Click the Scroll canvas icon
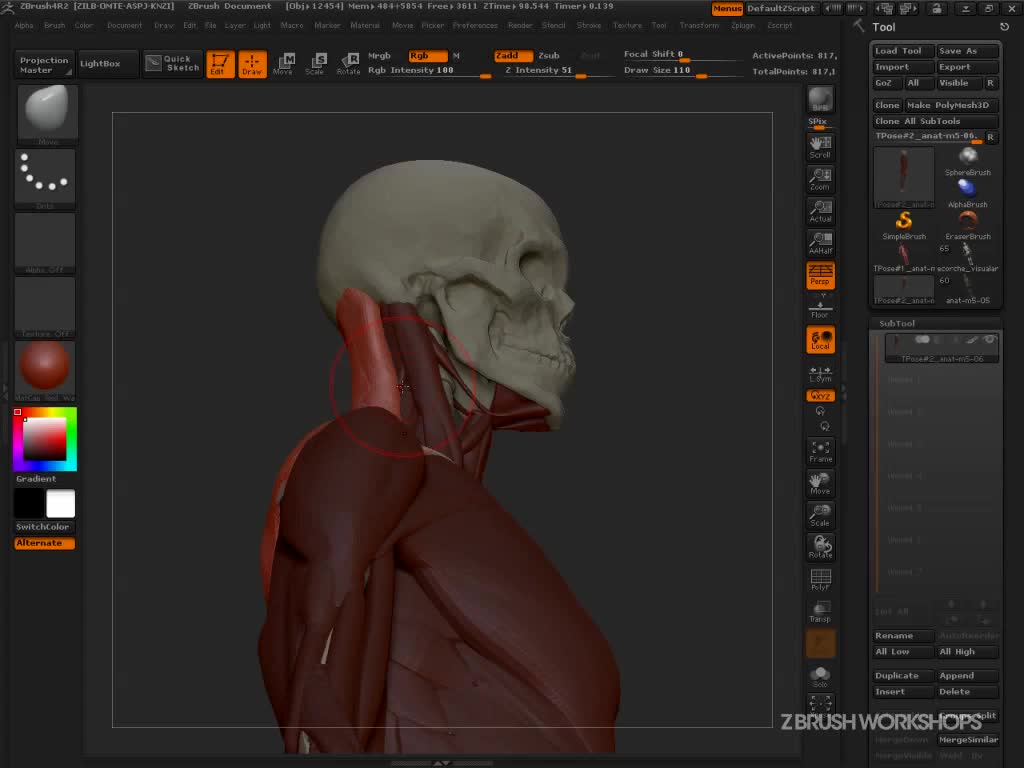This screenshot has width=1024, height=768. tap(820, 147)
